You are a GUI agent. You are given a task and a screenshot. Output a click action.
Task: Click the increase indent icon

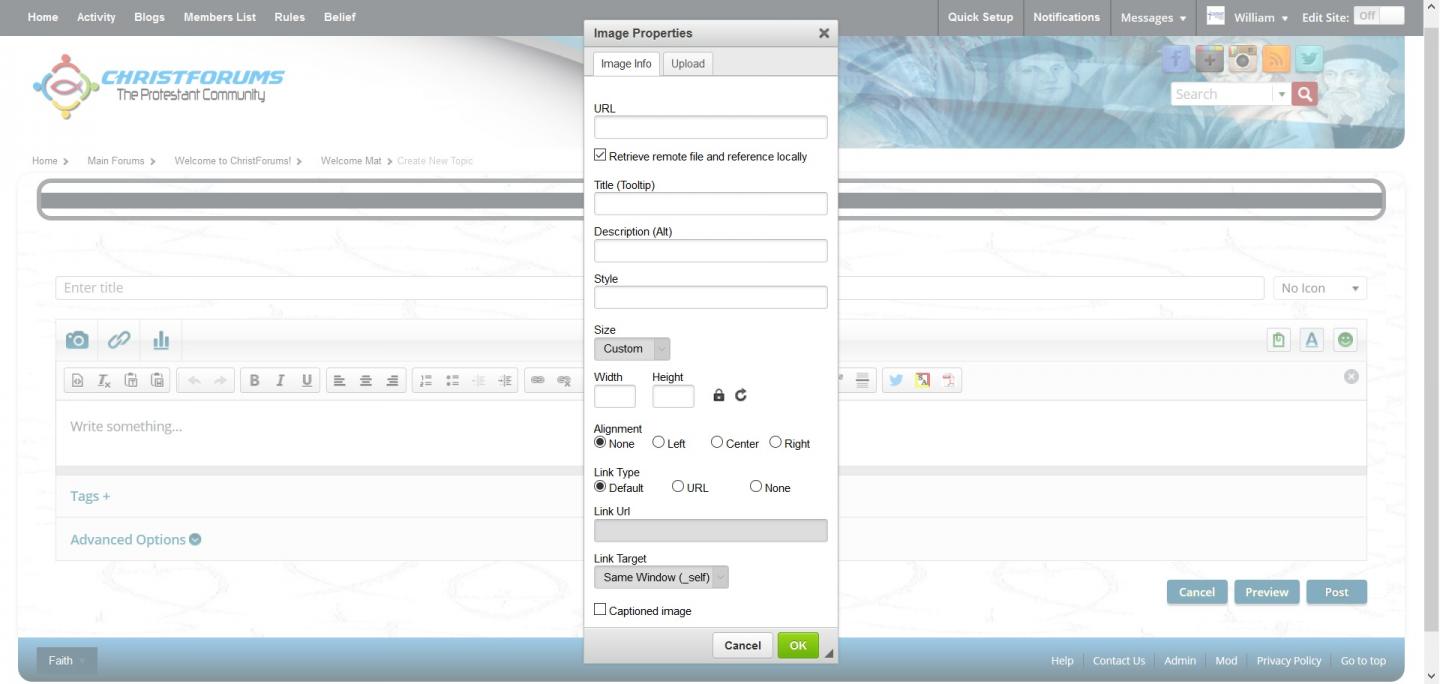tap(505, 380)
